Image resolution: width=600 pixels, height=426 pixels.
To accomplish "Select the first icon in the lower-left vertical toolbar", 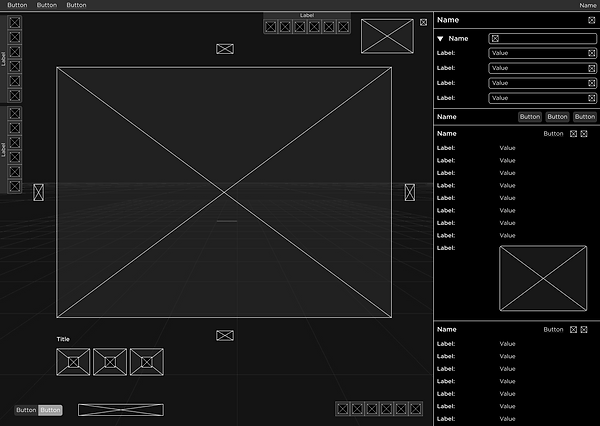I will (15, 113).
